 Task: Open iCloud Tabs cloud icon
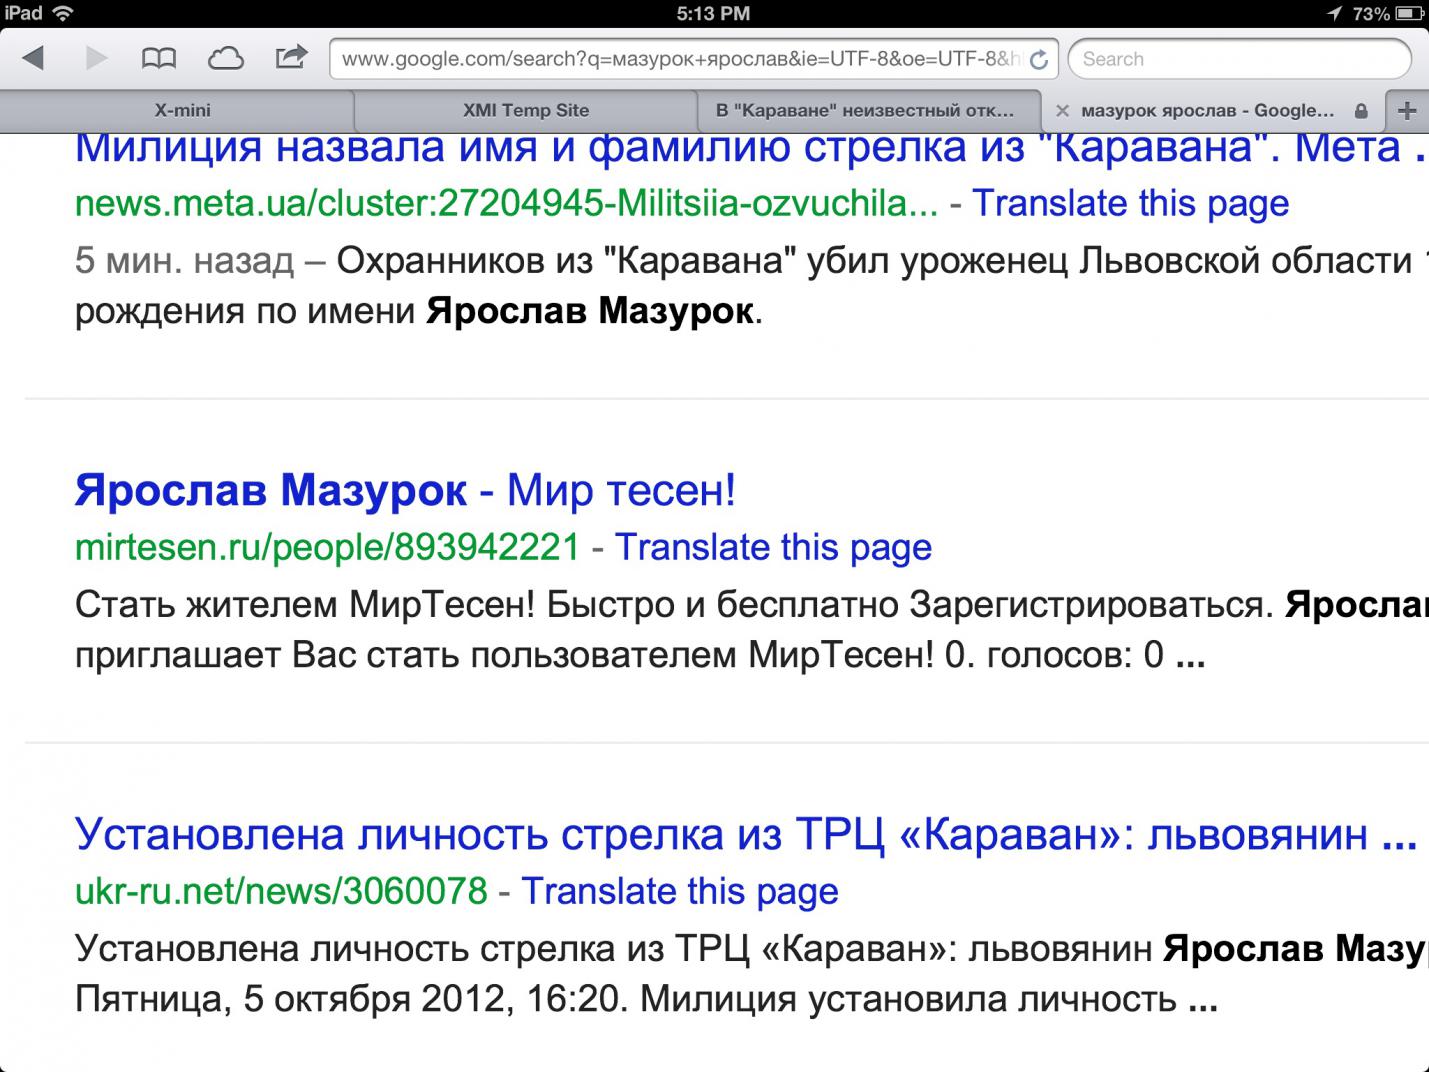point(225,58)
